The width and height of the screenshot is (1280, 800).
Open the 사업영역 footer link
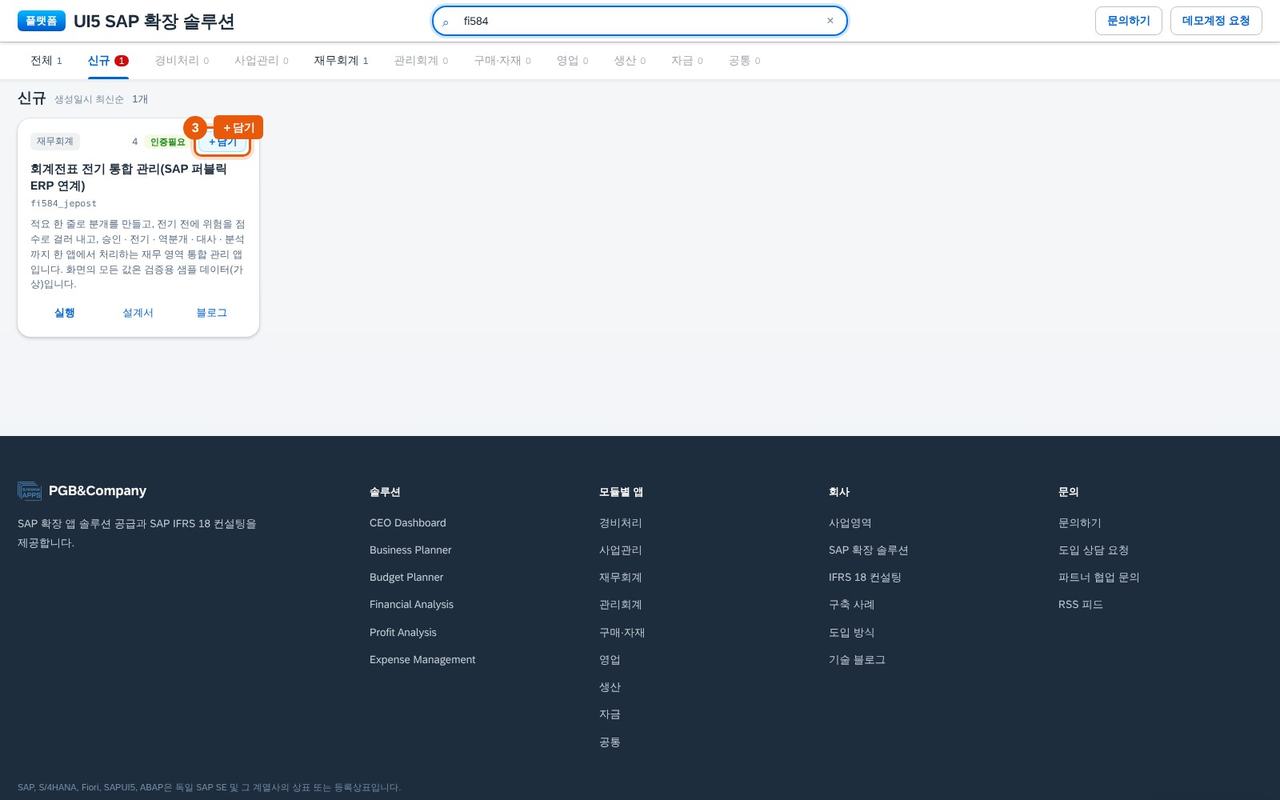point(850,523)
